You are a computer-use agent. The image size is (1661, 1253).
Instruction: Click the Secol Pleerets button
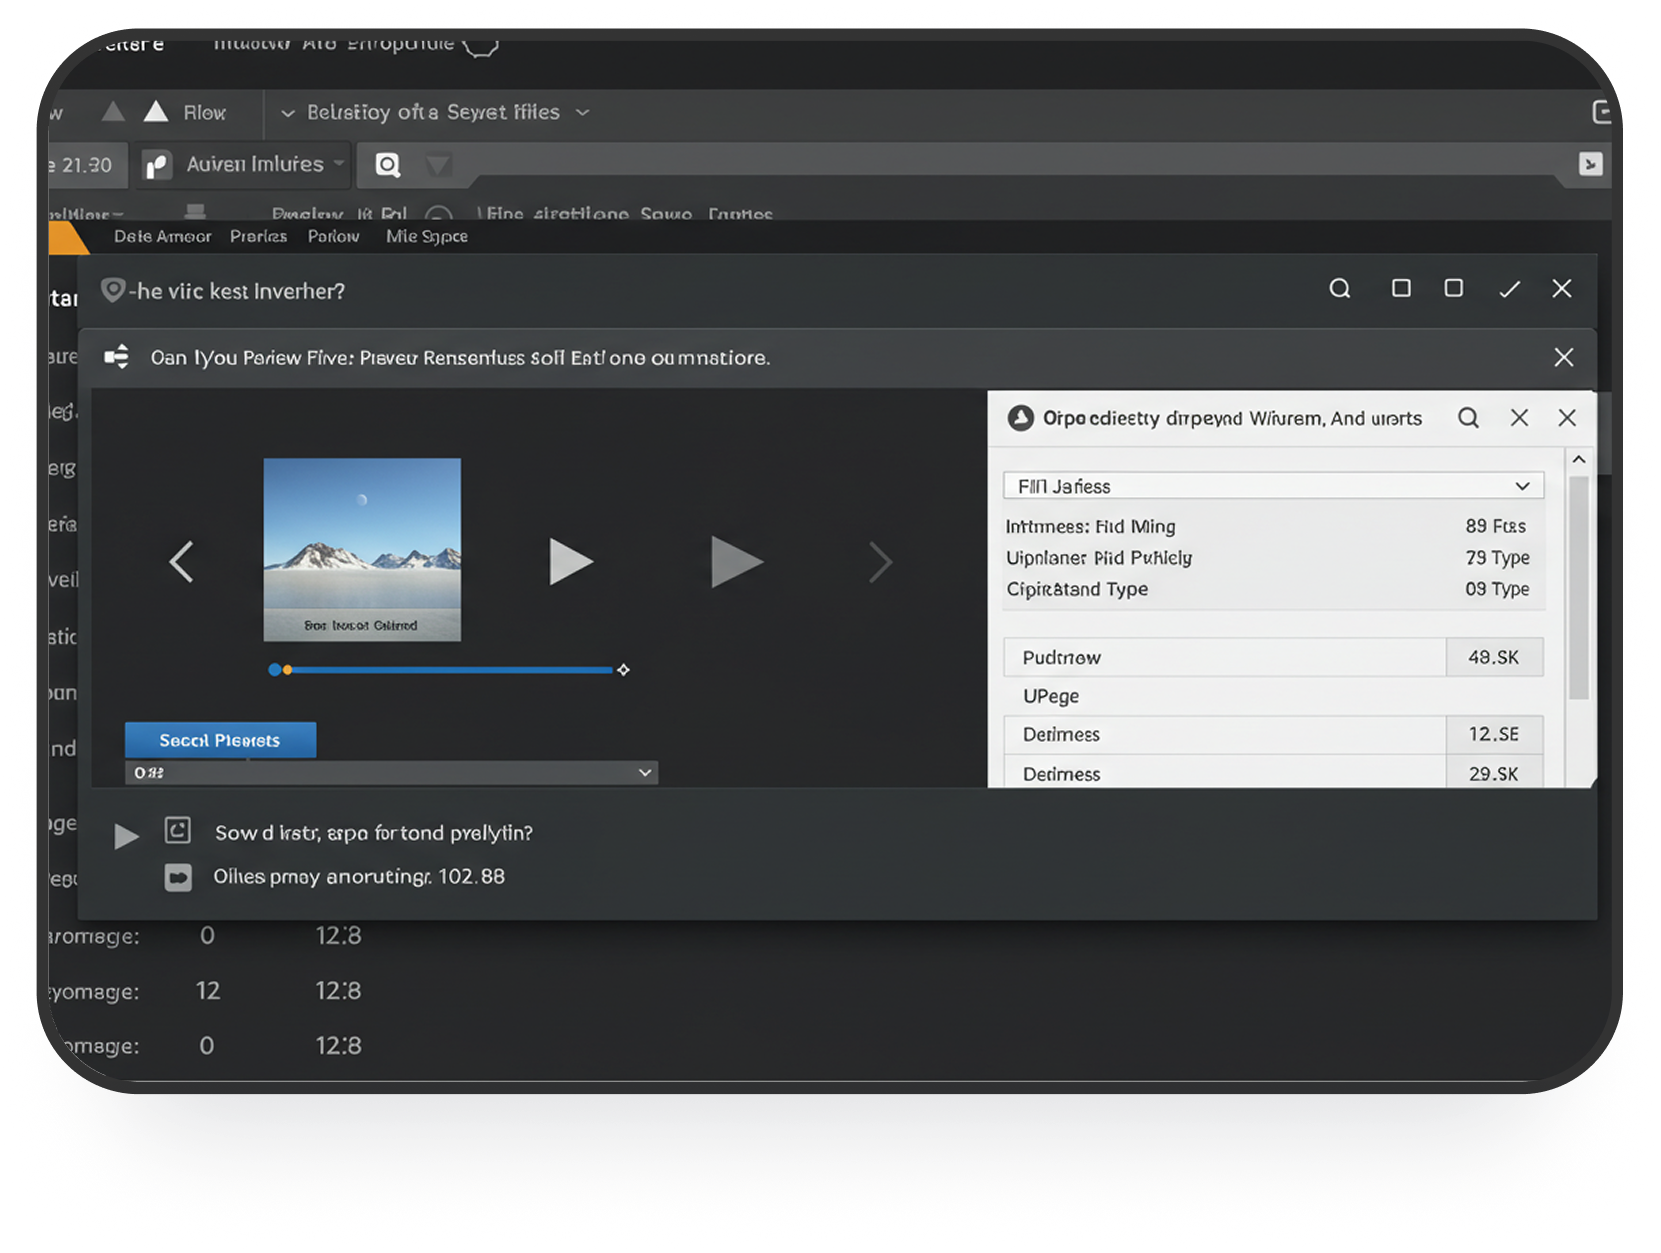tap(220, 740)
